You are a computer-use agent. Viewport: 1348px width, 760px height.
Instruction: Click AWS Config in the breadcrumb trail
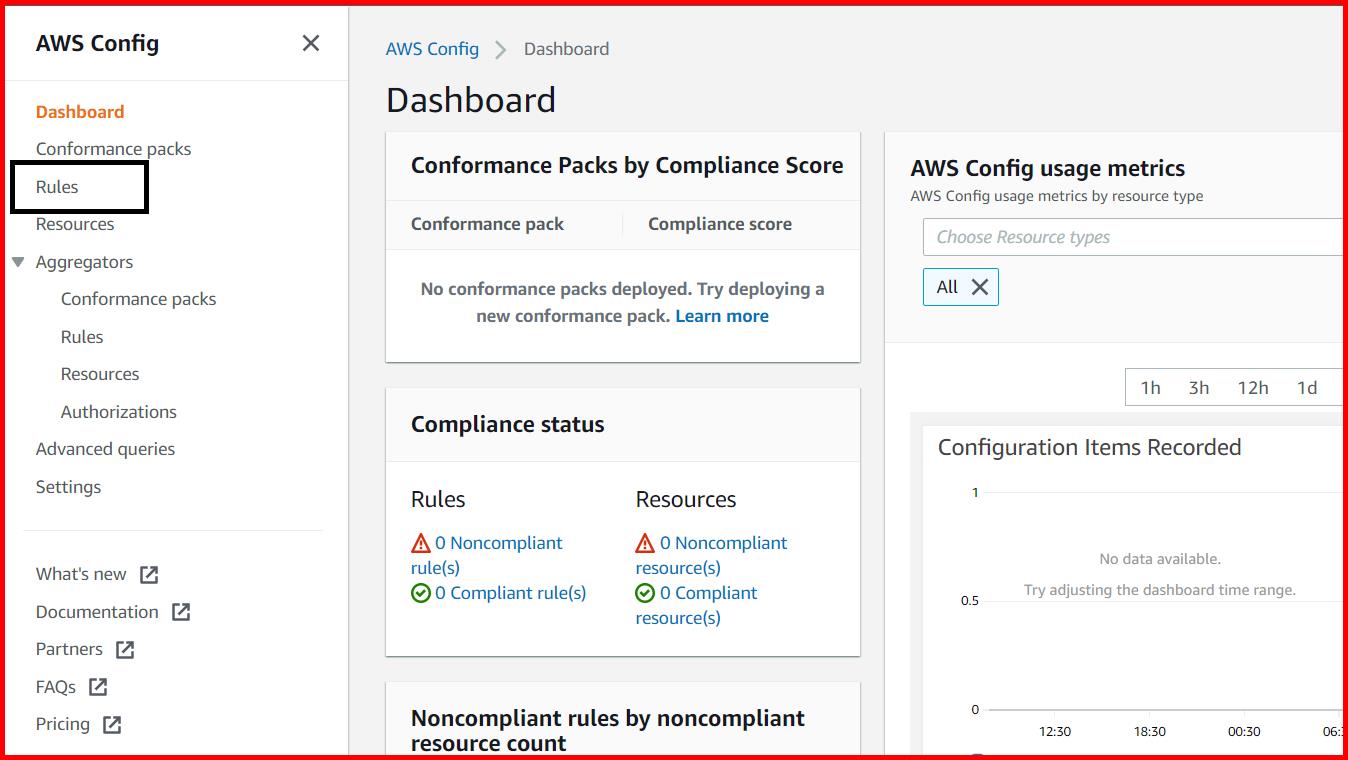point(432,48)
